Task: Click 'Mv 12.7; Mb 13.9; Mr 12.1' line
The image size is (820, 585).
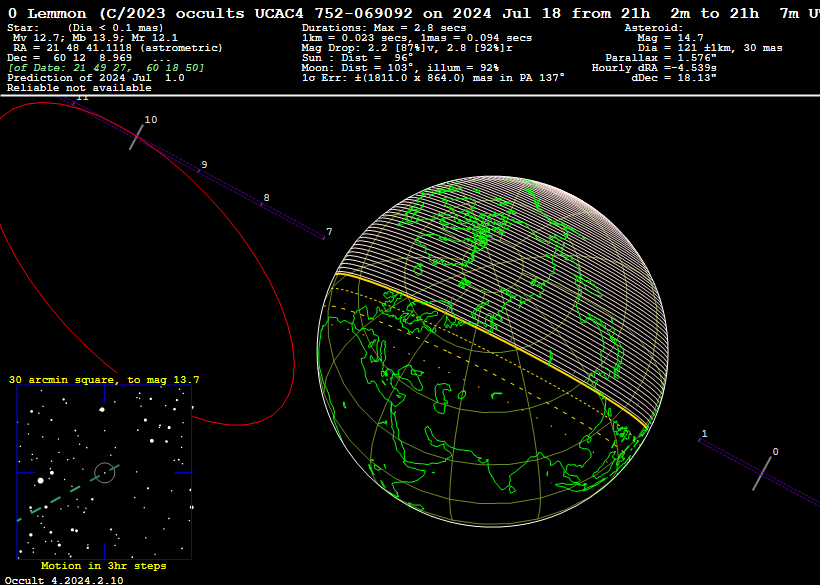Action: (95, 38)
